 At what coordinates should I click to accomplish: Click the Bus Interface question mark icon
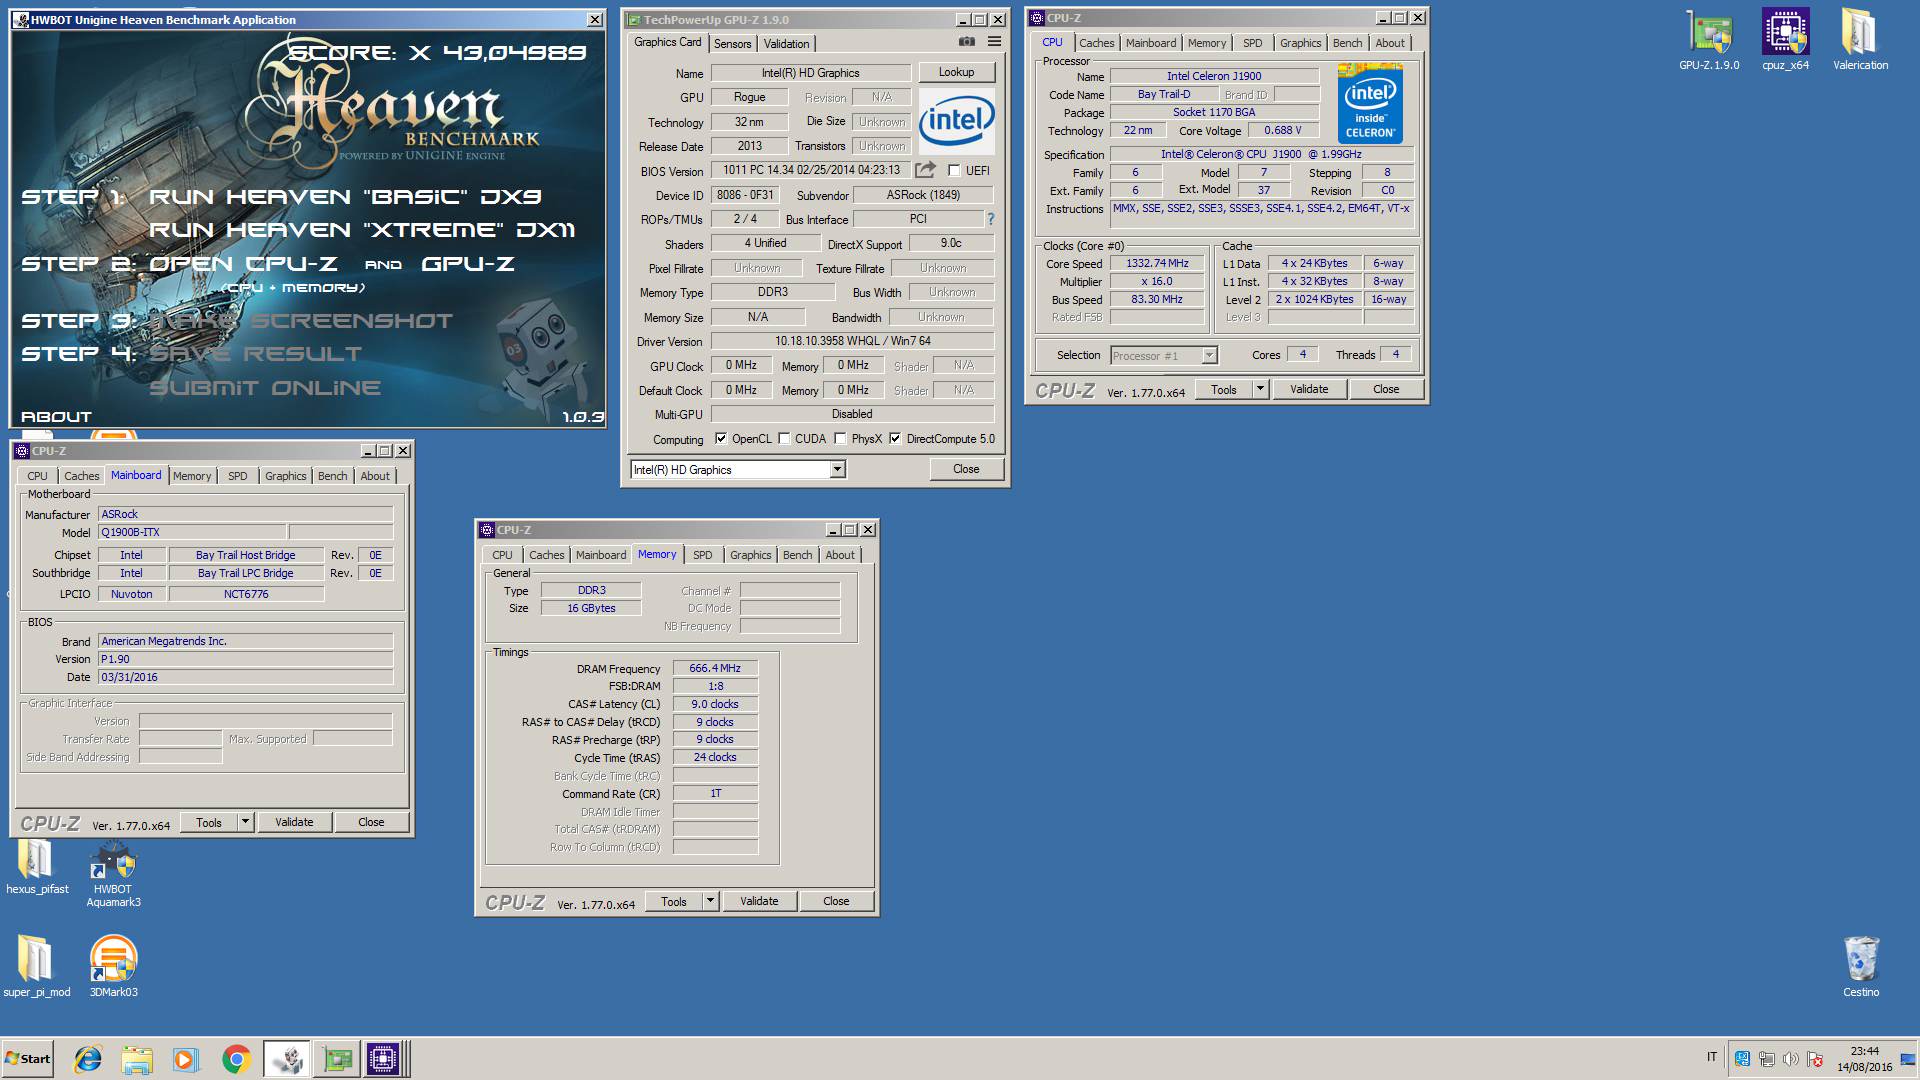point(991,219)
